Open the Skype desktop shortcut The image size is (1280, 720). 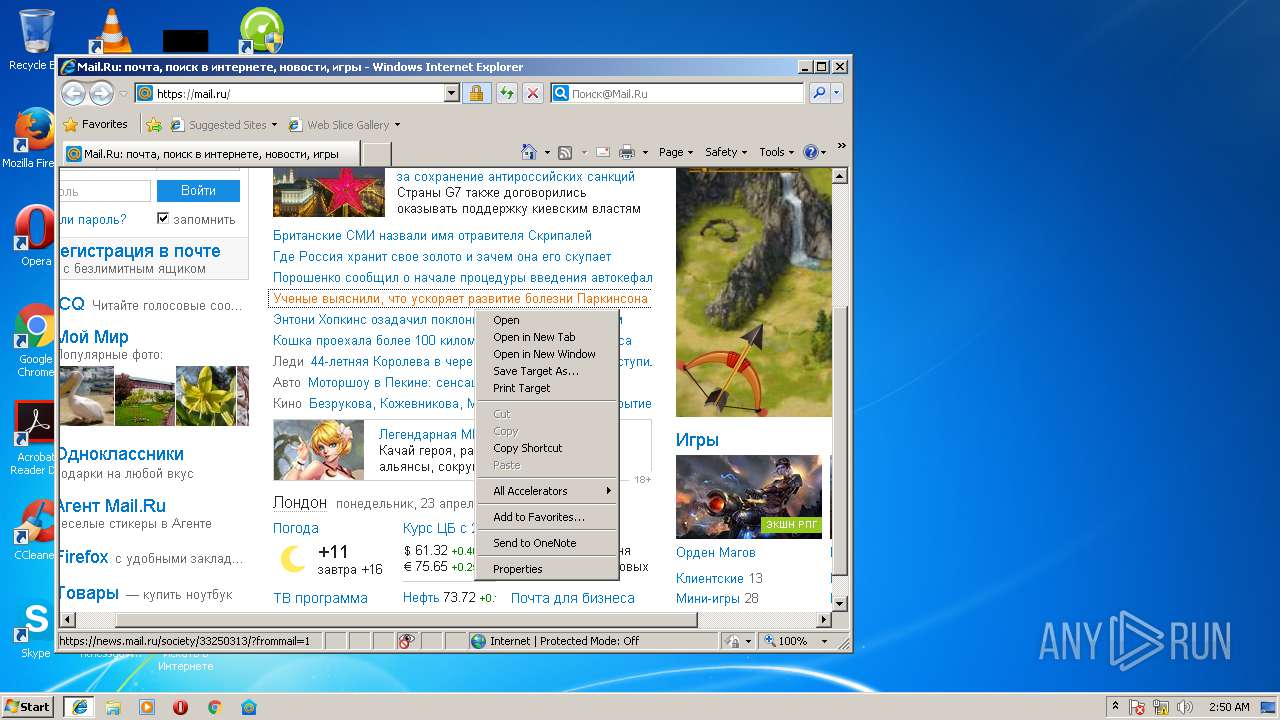pyautogui.click(x=35, y=628)
